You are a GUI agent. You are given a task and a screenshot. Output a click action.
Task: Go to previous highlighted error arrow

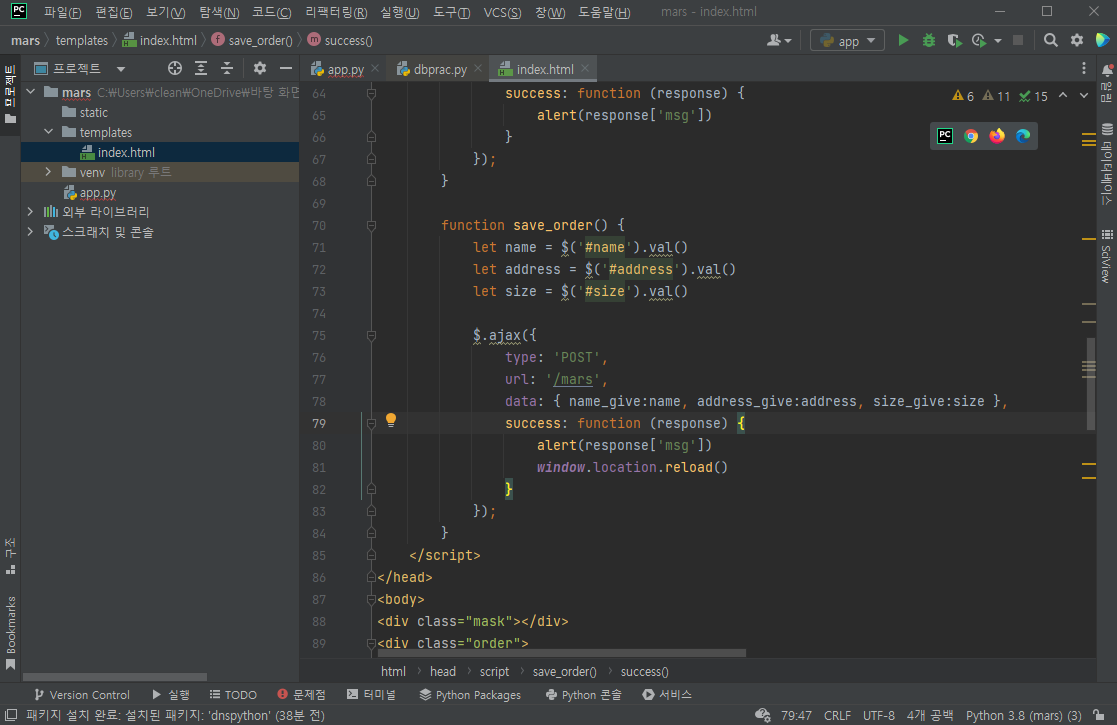[x=1063, y=95]
